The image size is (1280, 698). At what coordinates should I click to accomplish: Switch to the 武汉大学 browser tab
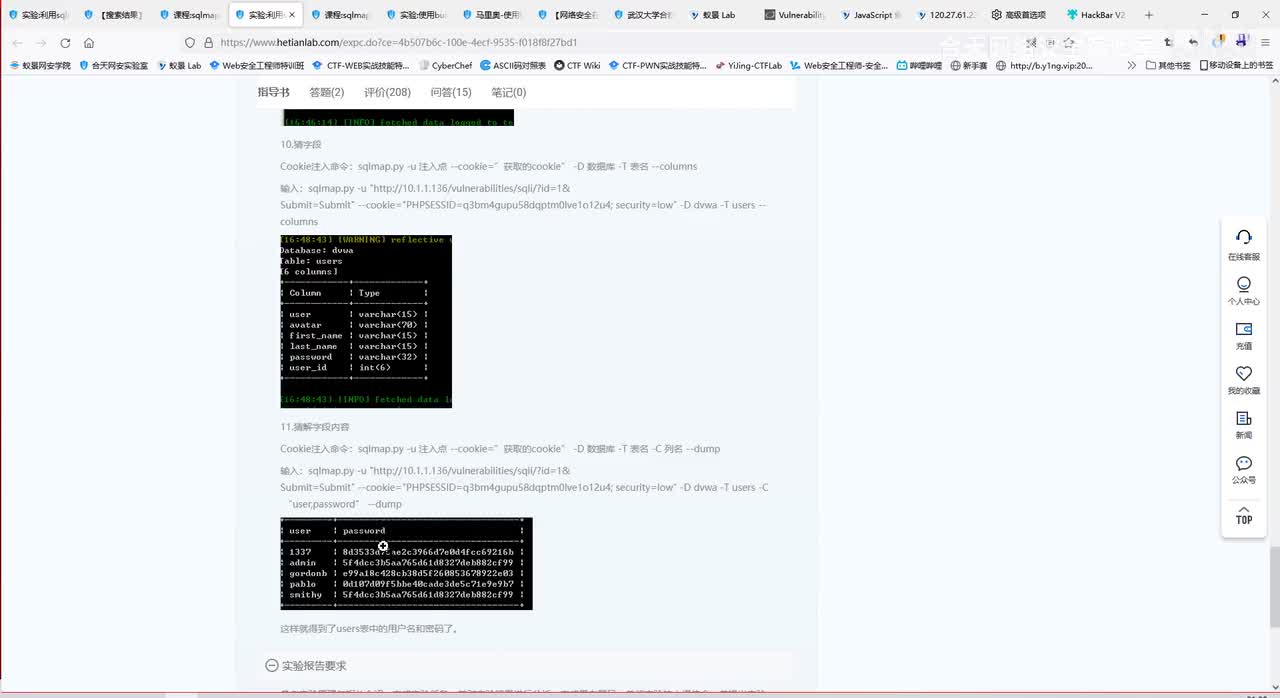645,15
